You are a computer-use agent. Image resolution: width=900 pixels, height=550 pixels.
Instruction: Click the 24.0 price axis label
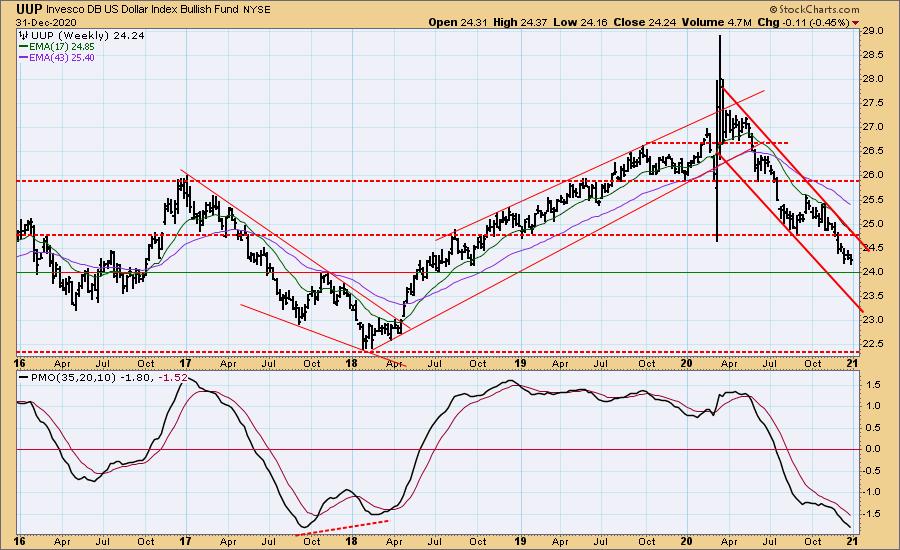click(872, 272)
